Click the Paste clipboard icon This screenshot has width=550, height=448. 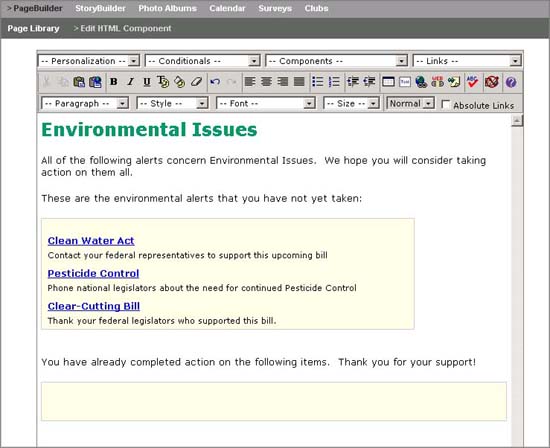point(79,82)
